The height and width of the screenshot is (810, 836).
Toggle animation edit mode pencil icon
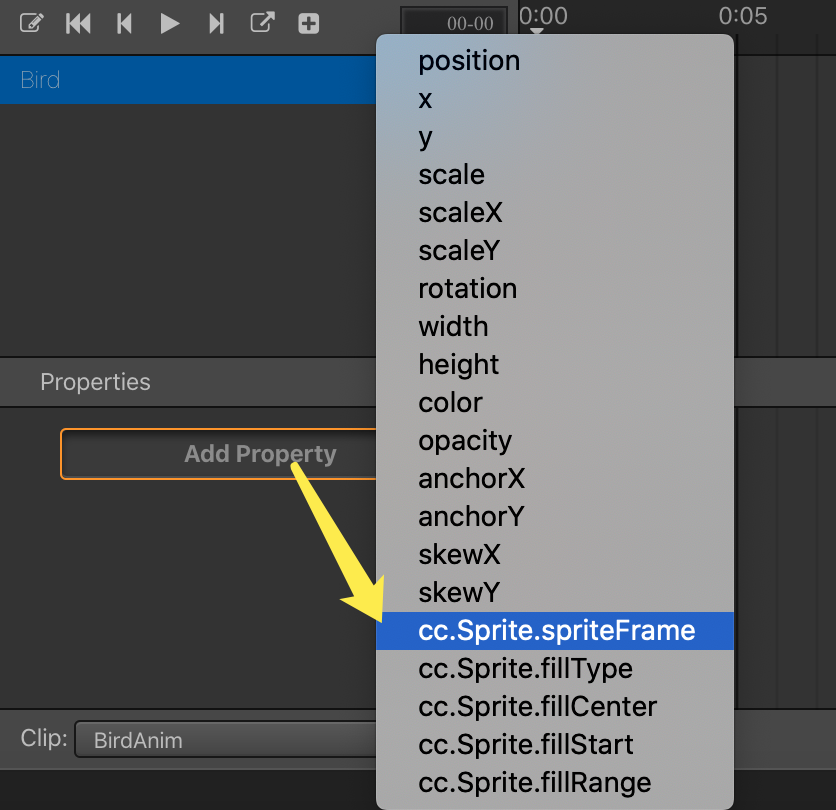click(31, 23)
